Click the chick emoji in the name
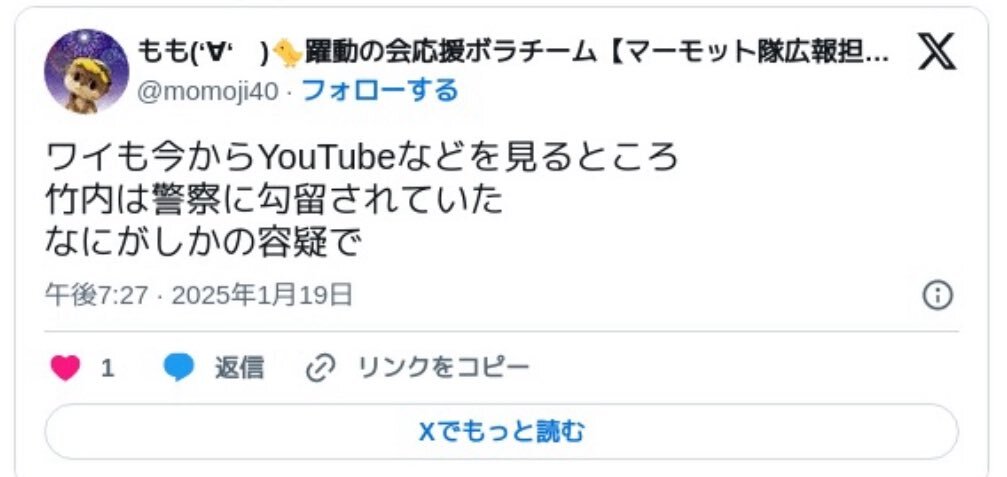 [287, 53]
